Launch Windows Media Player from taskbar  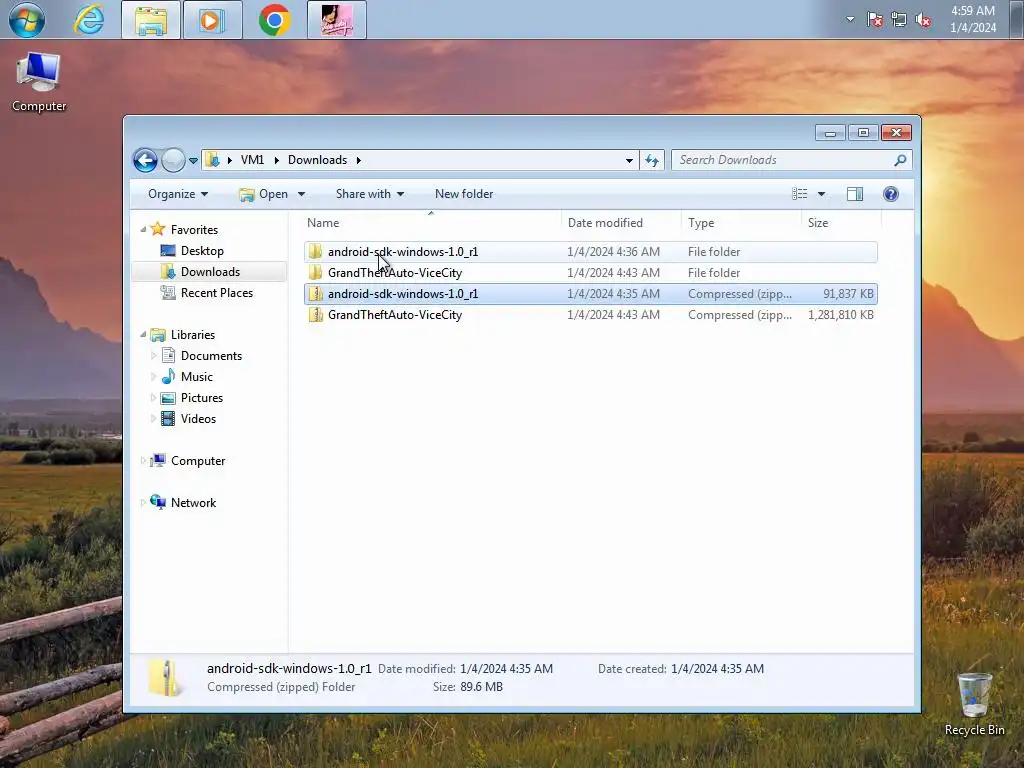pyautogui.click(x=212, y=20)
